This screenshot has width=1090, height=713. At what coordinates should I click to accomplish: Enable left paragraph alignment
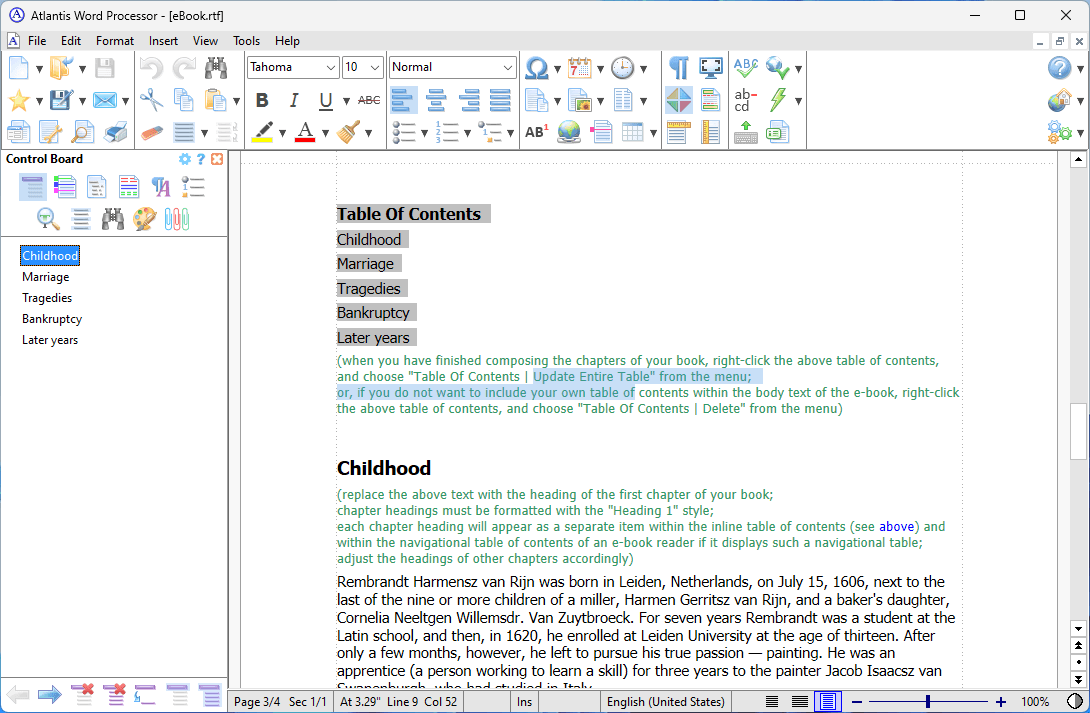point(403,100)
